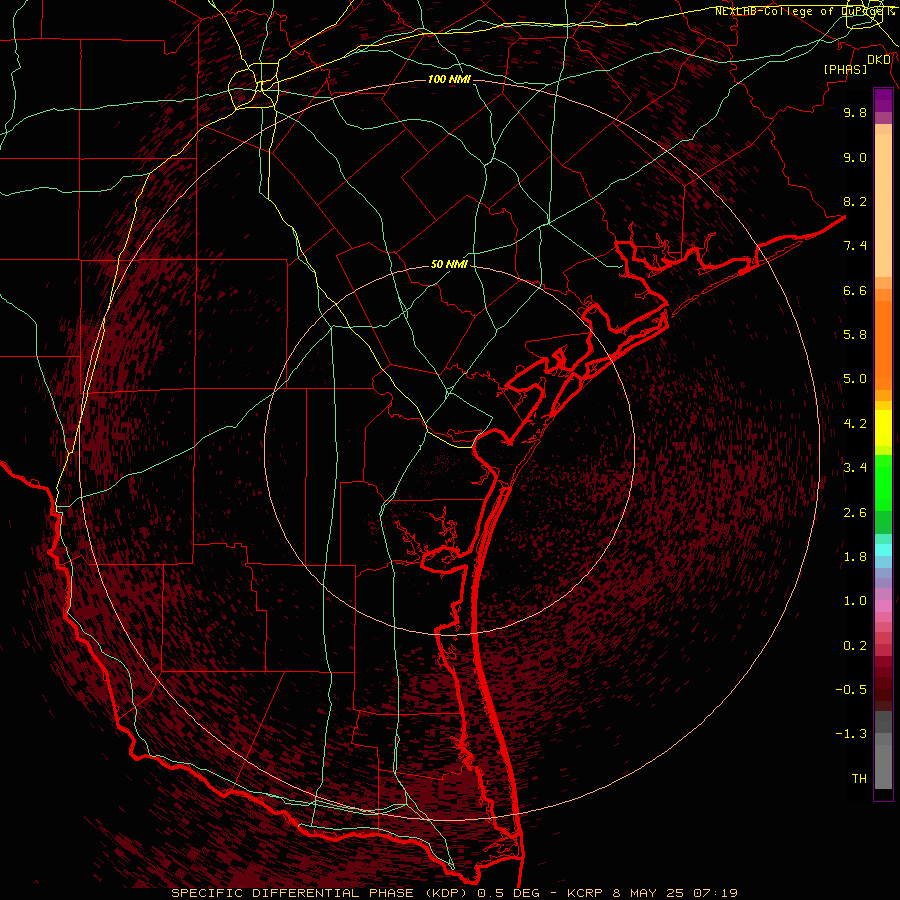900x900 pixels.
Task: Pick the peach colorbar segment near 8.2
Action: coord(883,205)
